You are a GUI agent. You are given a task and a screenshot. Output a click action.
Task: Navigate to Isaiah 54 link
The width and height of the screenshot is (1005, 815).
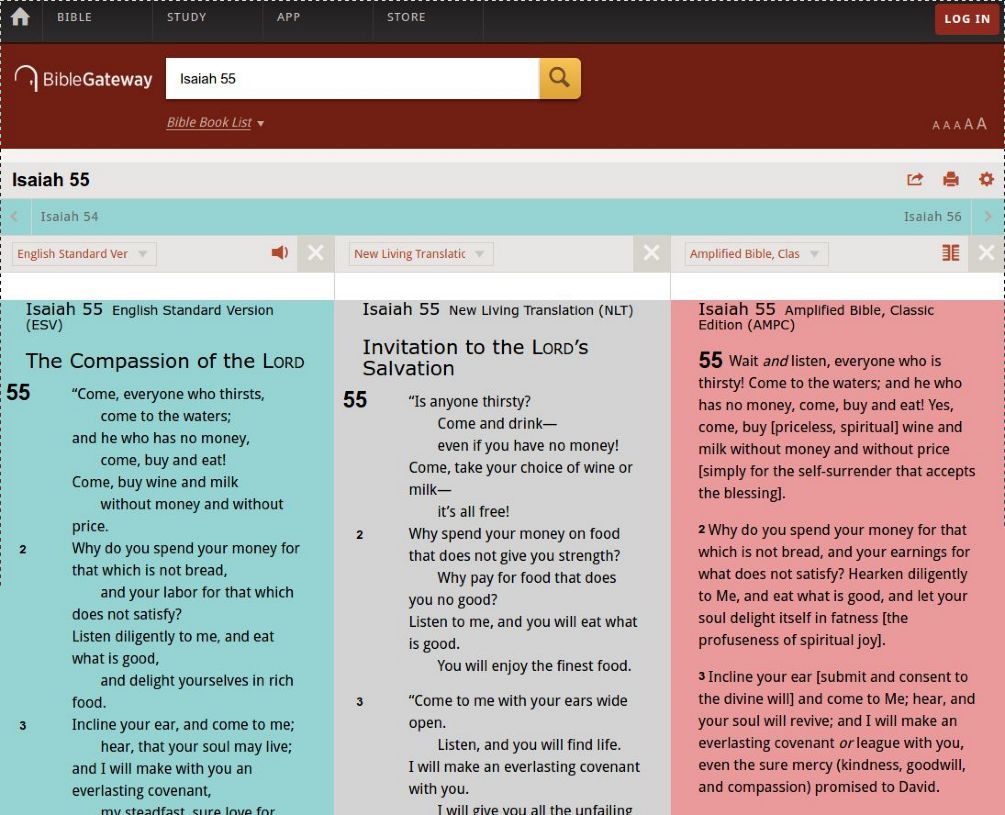point(69,217)
